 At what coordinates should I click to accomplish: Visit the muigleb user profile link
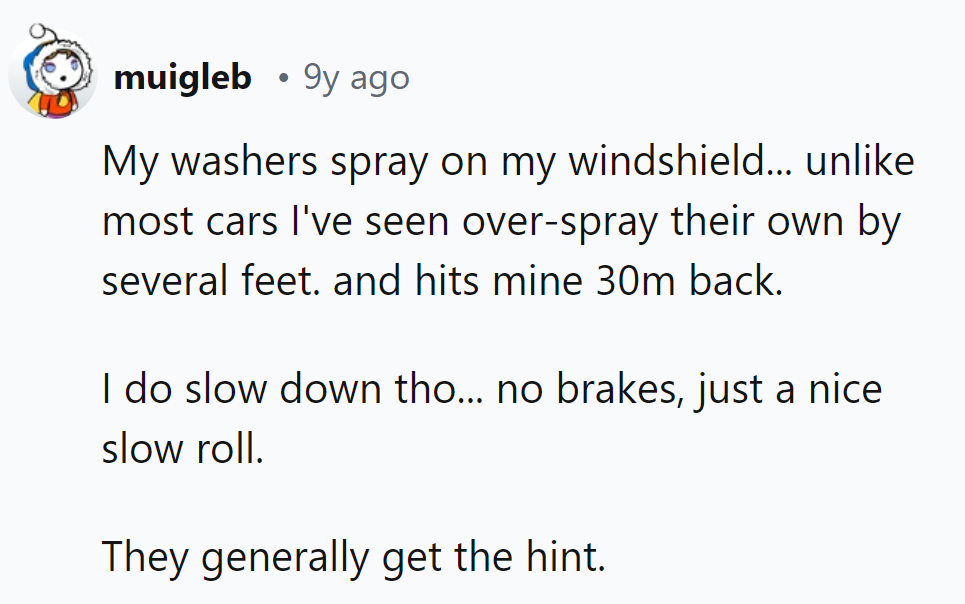(x=183, y=78)
